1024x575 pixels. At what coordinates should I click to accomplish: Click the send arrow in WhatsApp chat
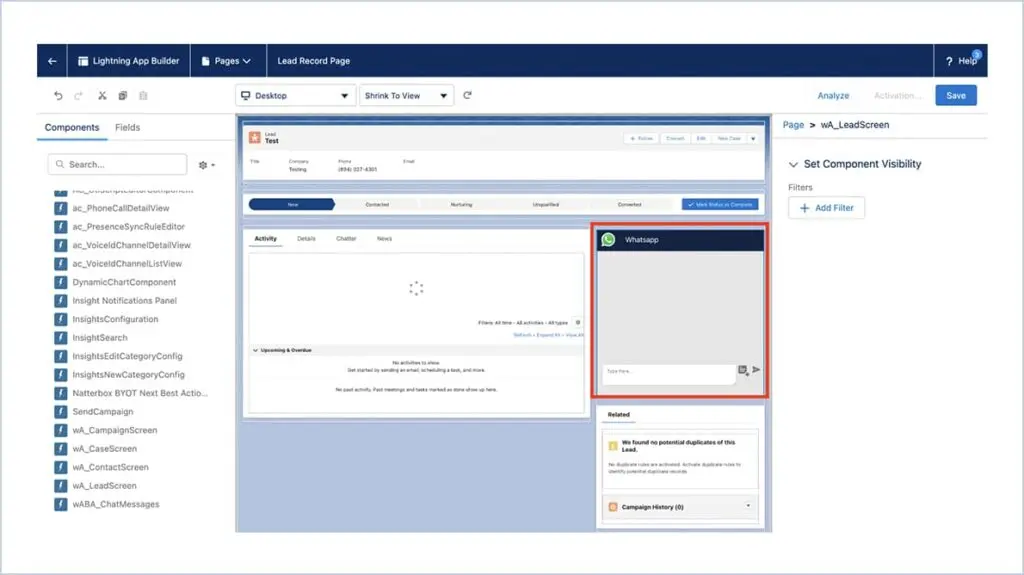[756, 370]
